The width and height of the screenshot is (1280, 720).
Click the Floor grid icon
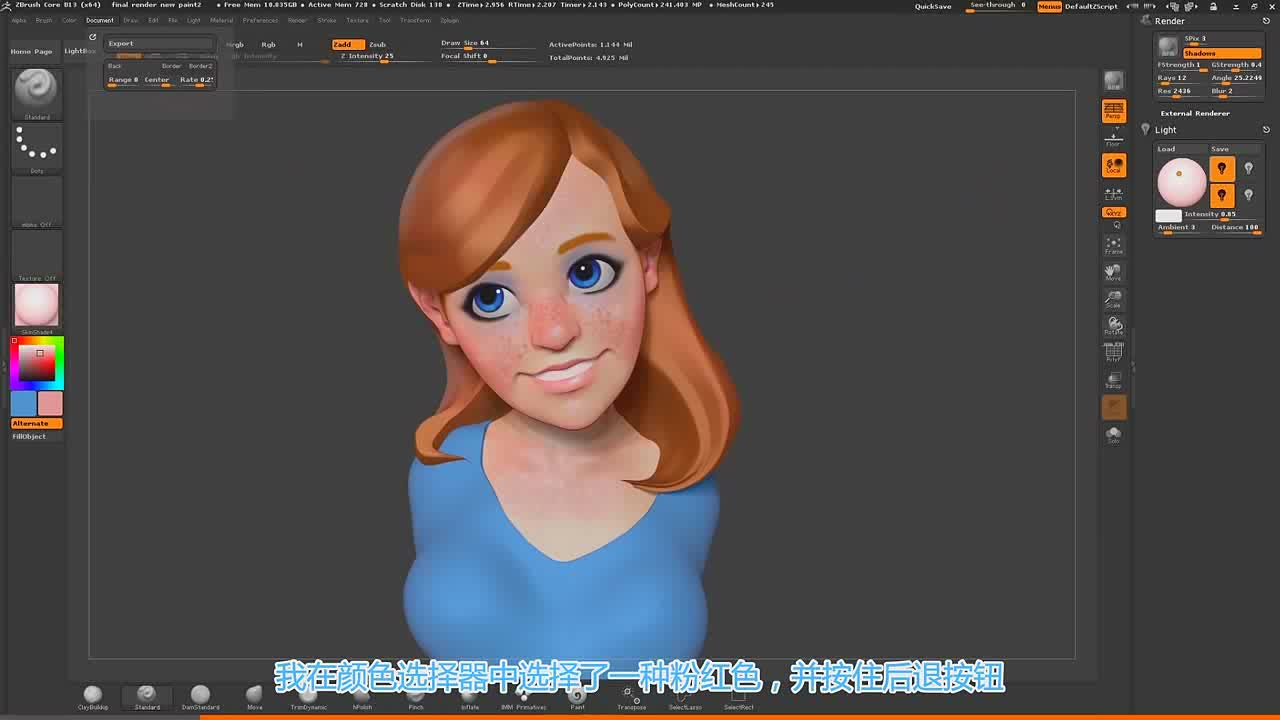pyautogui.click(x=1113, y=137)
